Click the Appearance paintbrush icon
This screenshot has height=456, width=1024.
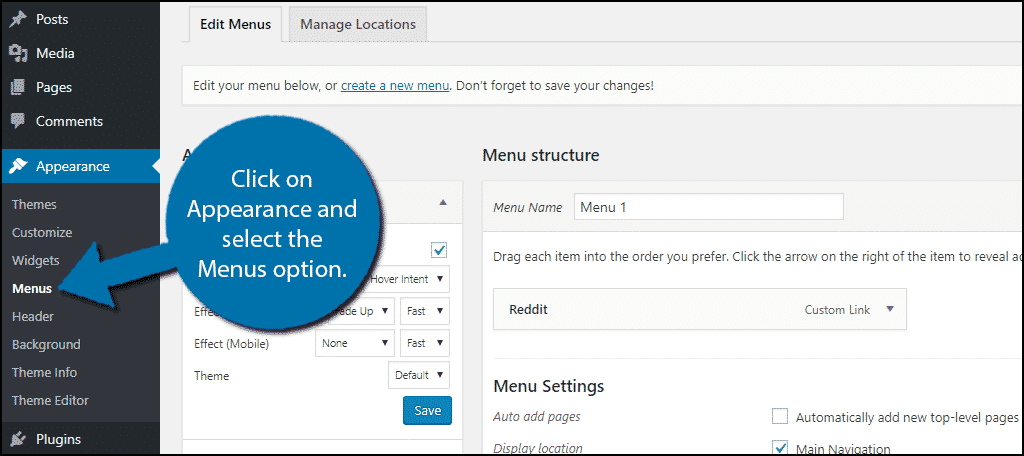18,166
